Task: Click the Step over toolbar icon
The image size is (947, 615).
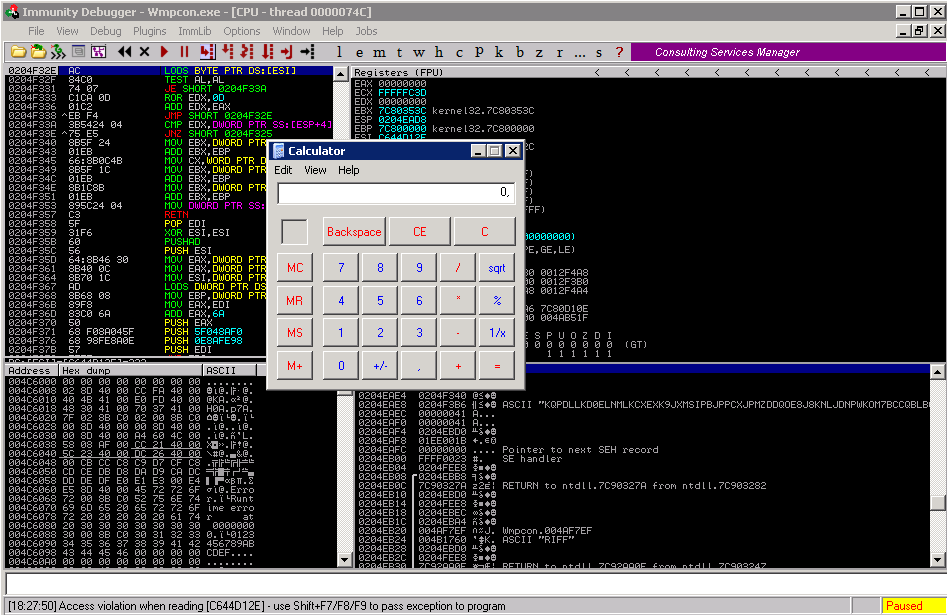Action: click(228, 52)
